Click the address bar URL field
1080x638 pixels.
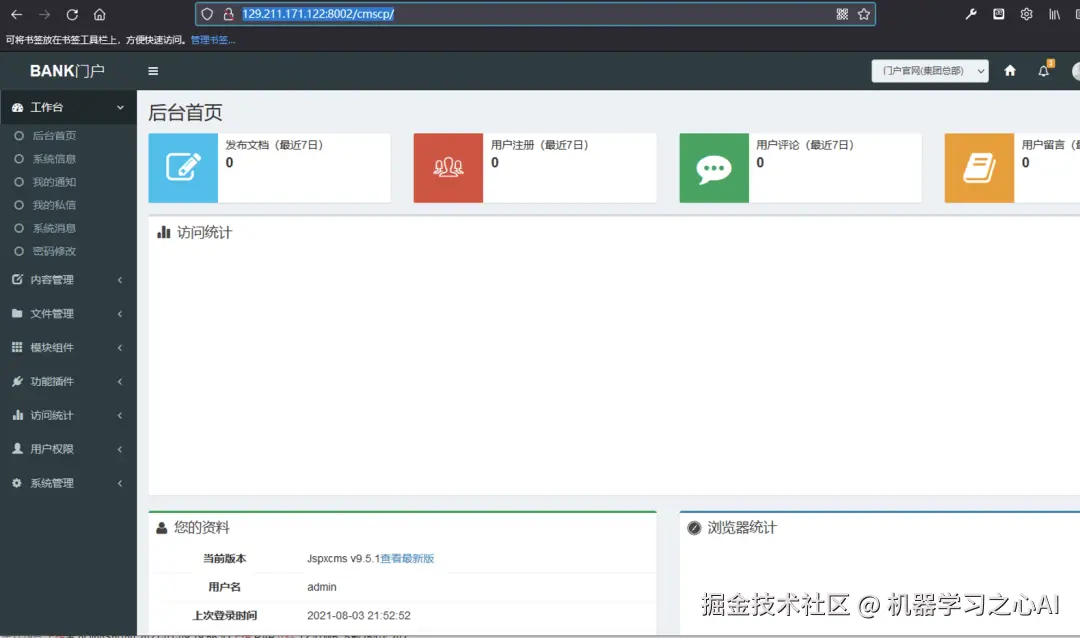(x=535, y=14)
